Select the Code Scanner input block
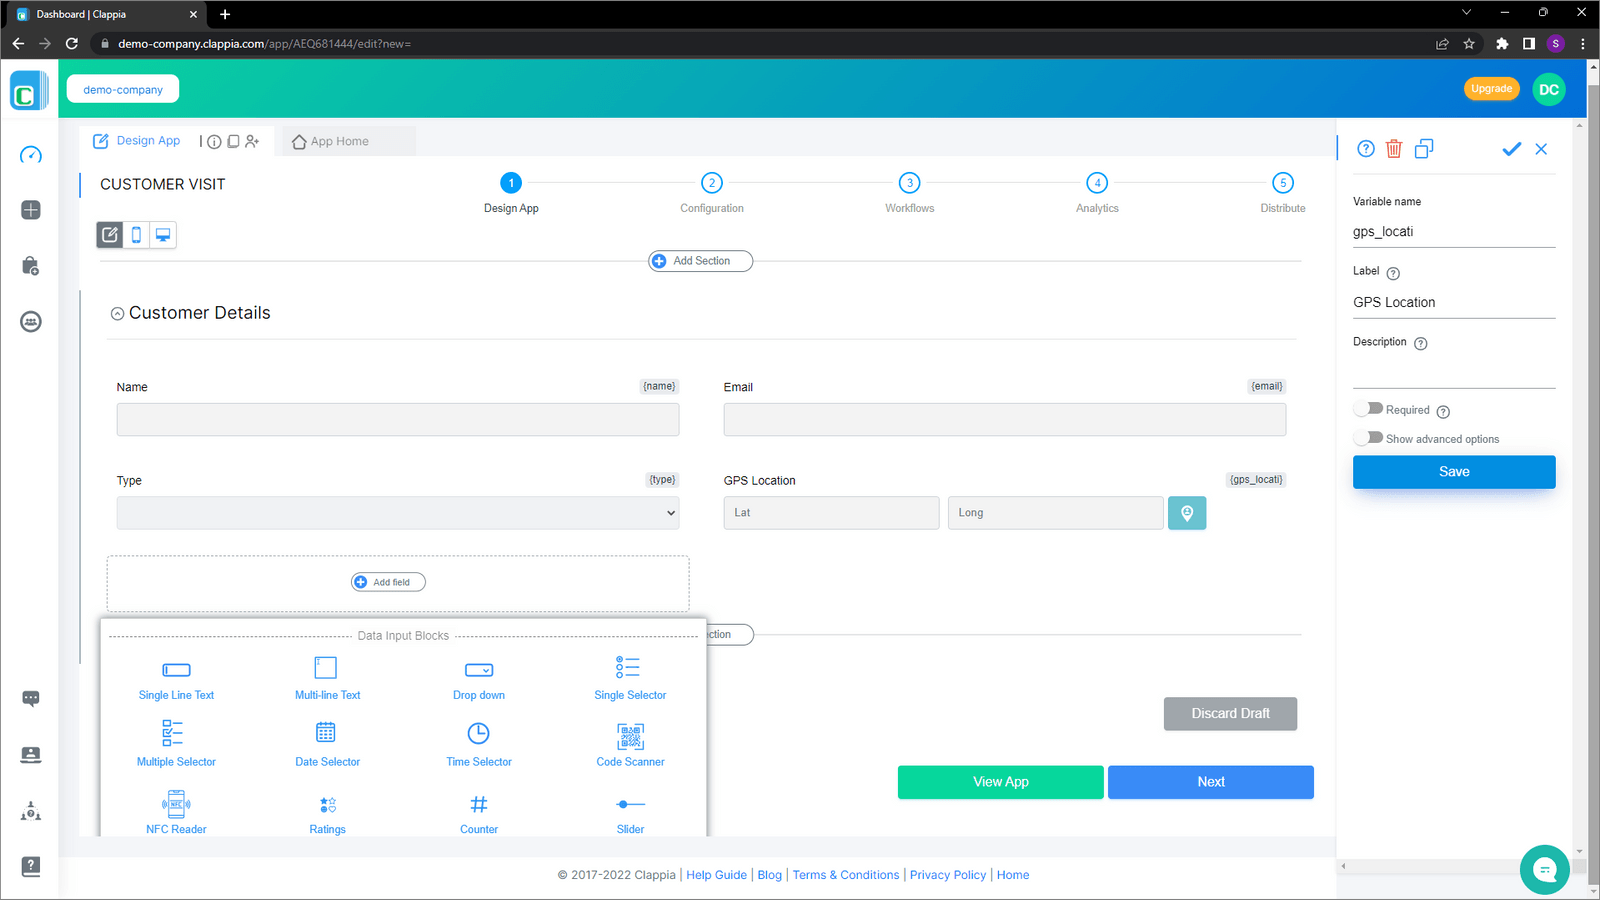This screenshot has width=1600, height=900. (629, 744)
